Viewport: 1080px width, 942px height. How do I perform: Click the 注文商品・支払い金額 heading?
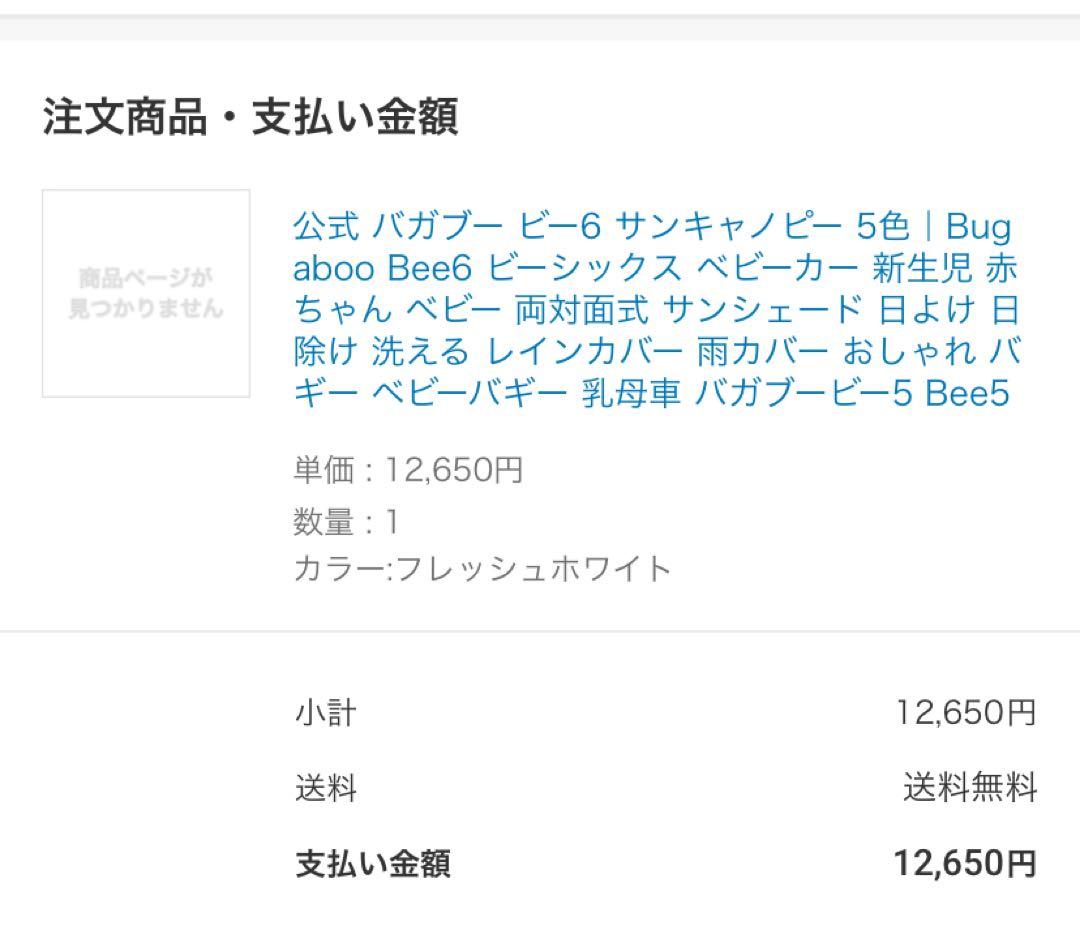pyautogui.click(x=250, y=117)
